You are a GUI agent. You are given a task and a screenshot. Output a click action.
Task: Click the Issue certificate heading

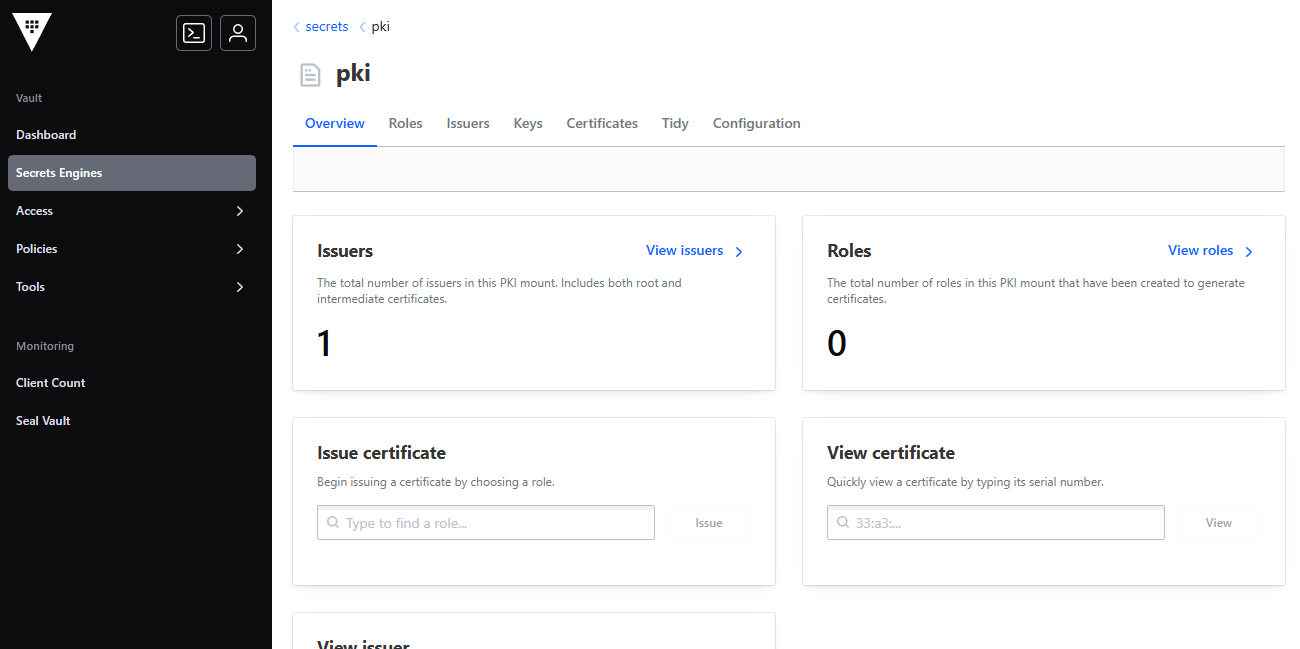382,453
